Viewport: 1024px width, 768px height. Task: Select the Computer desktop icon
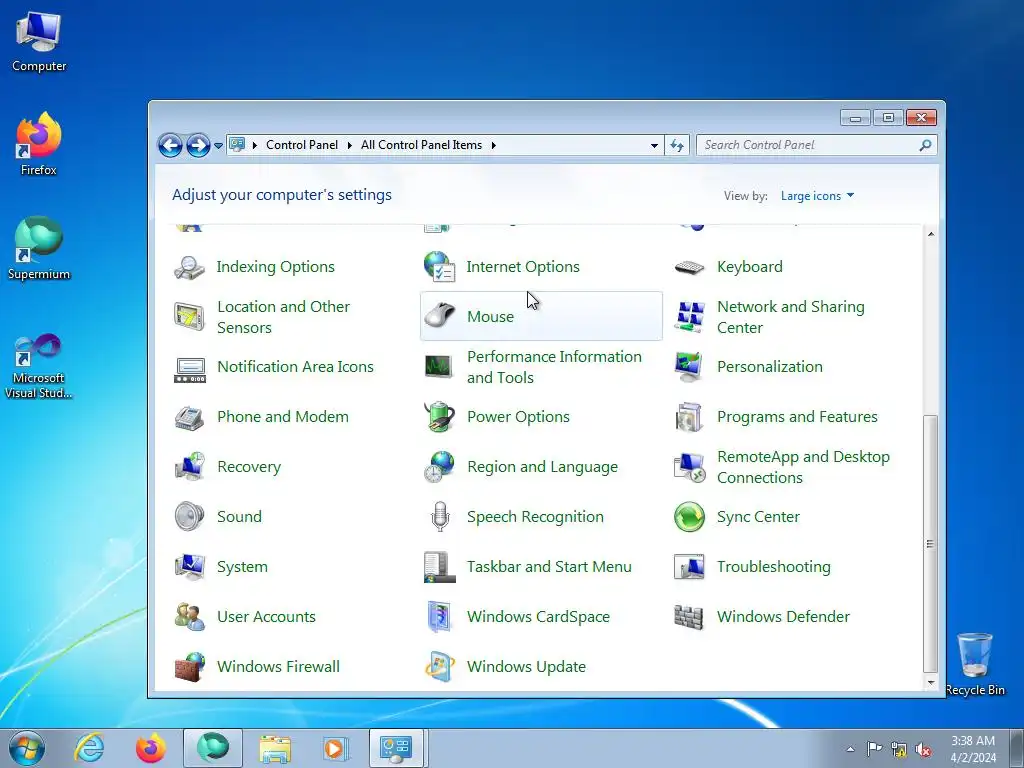(x=39, y=42)
